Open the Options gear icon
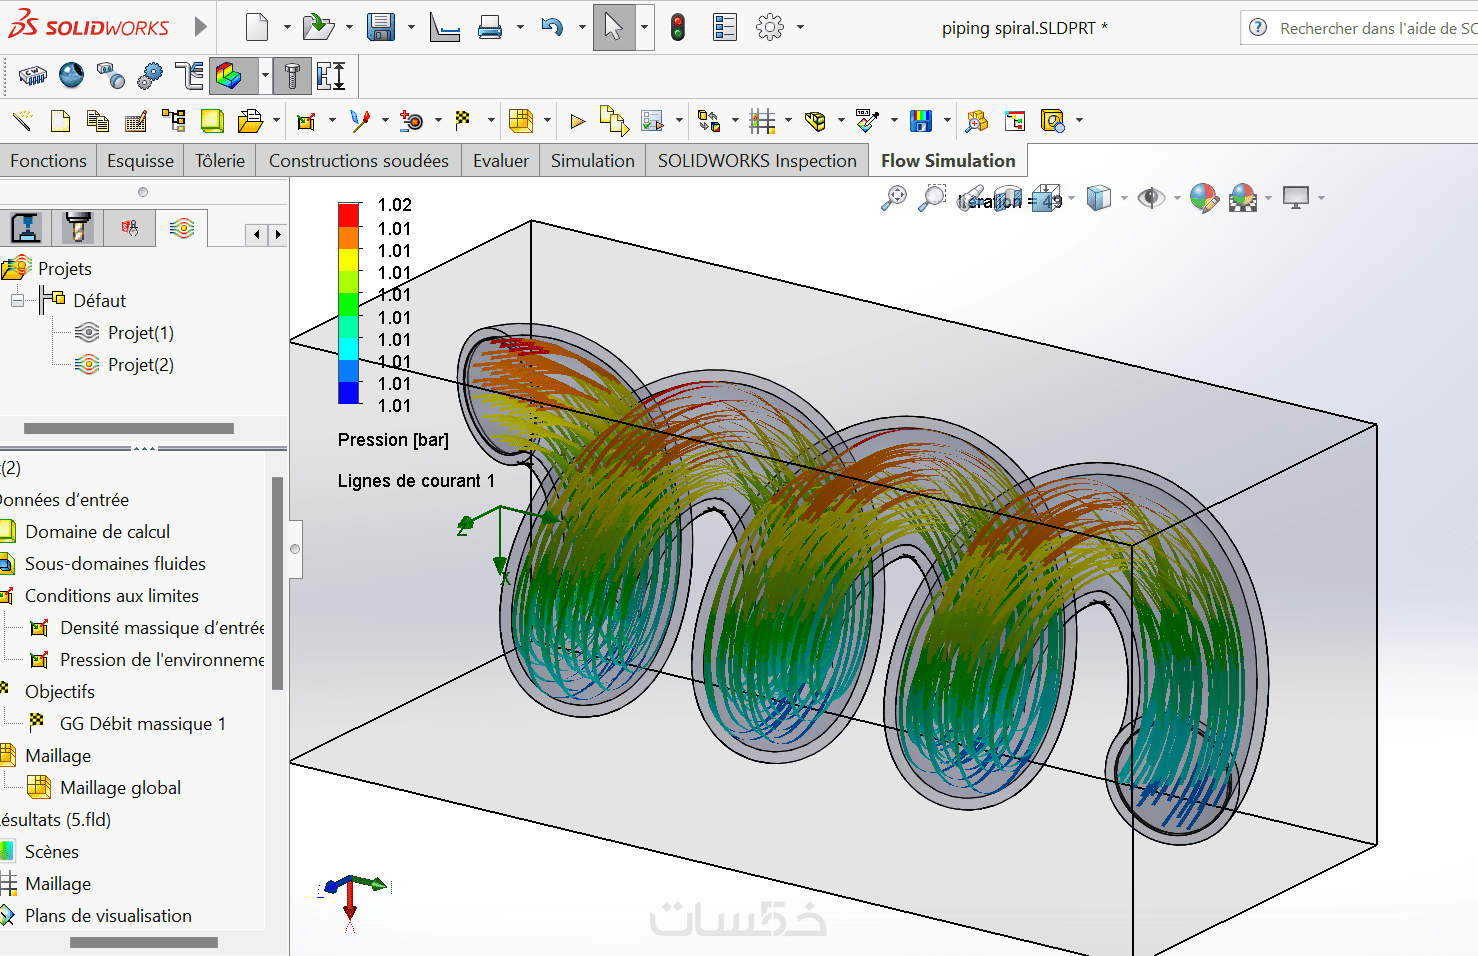This screenshot has width=1478, height=956. coord(770,27)
